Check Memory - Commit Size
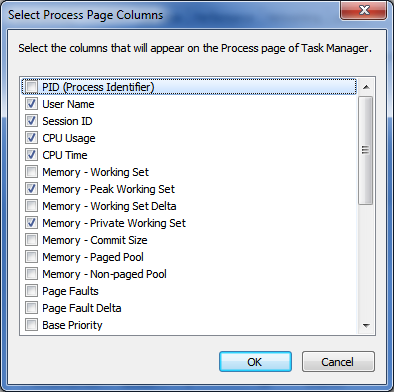 click(x=31, y=240)
